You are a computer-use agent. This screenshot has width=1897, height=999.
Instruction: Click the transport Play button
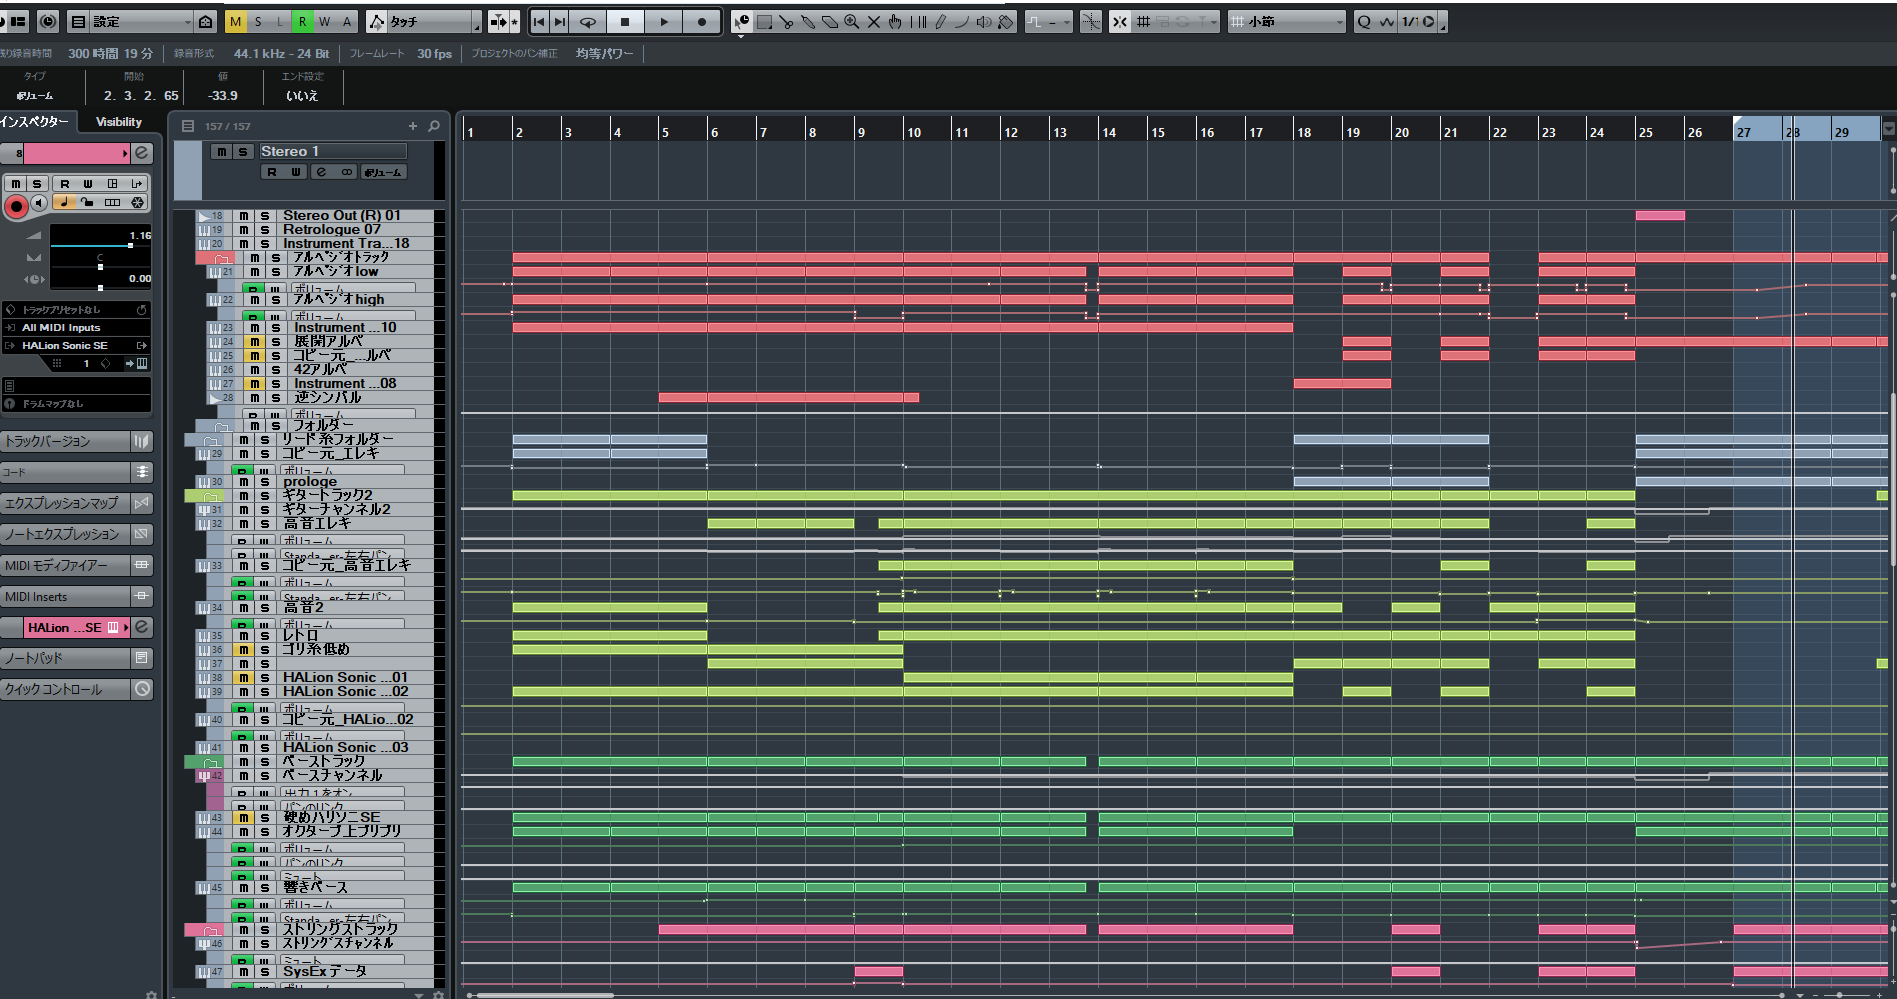[664, 22]
